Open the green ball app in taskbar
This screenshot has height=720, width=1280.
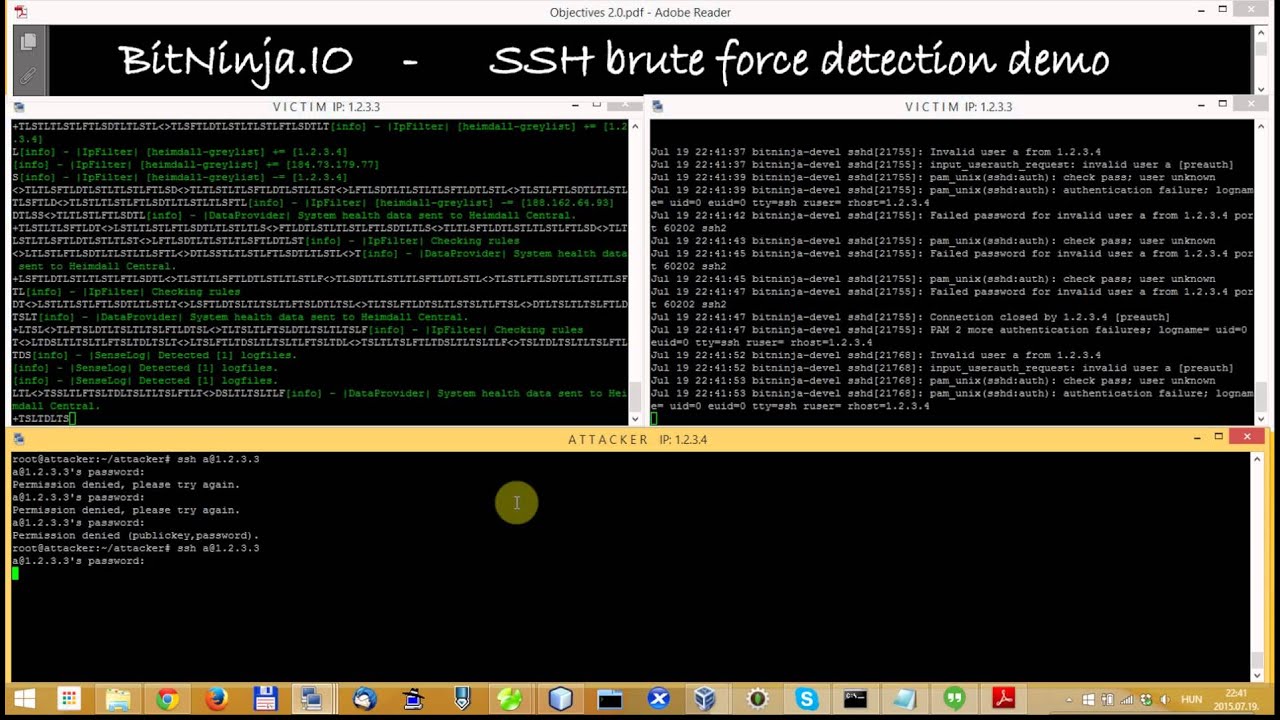[x=511, y=699]
